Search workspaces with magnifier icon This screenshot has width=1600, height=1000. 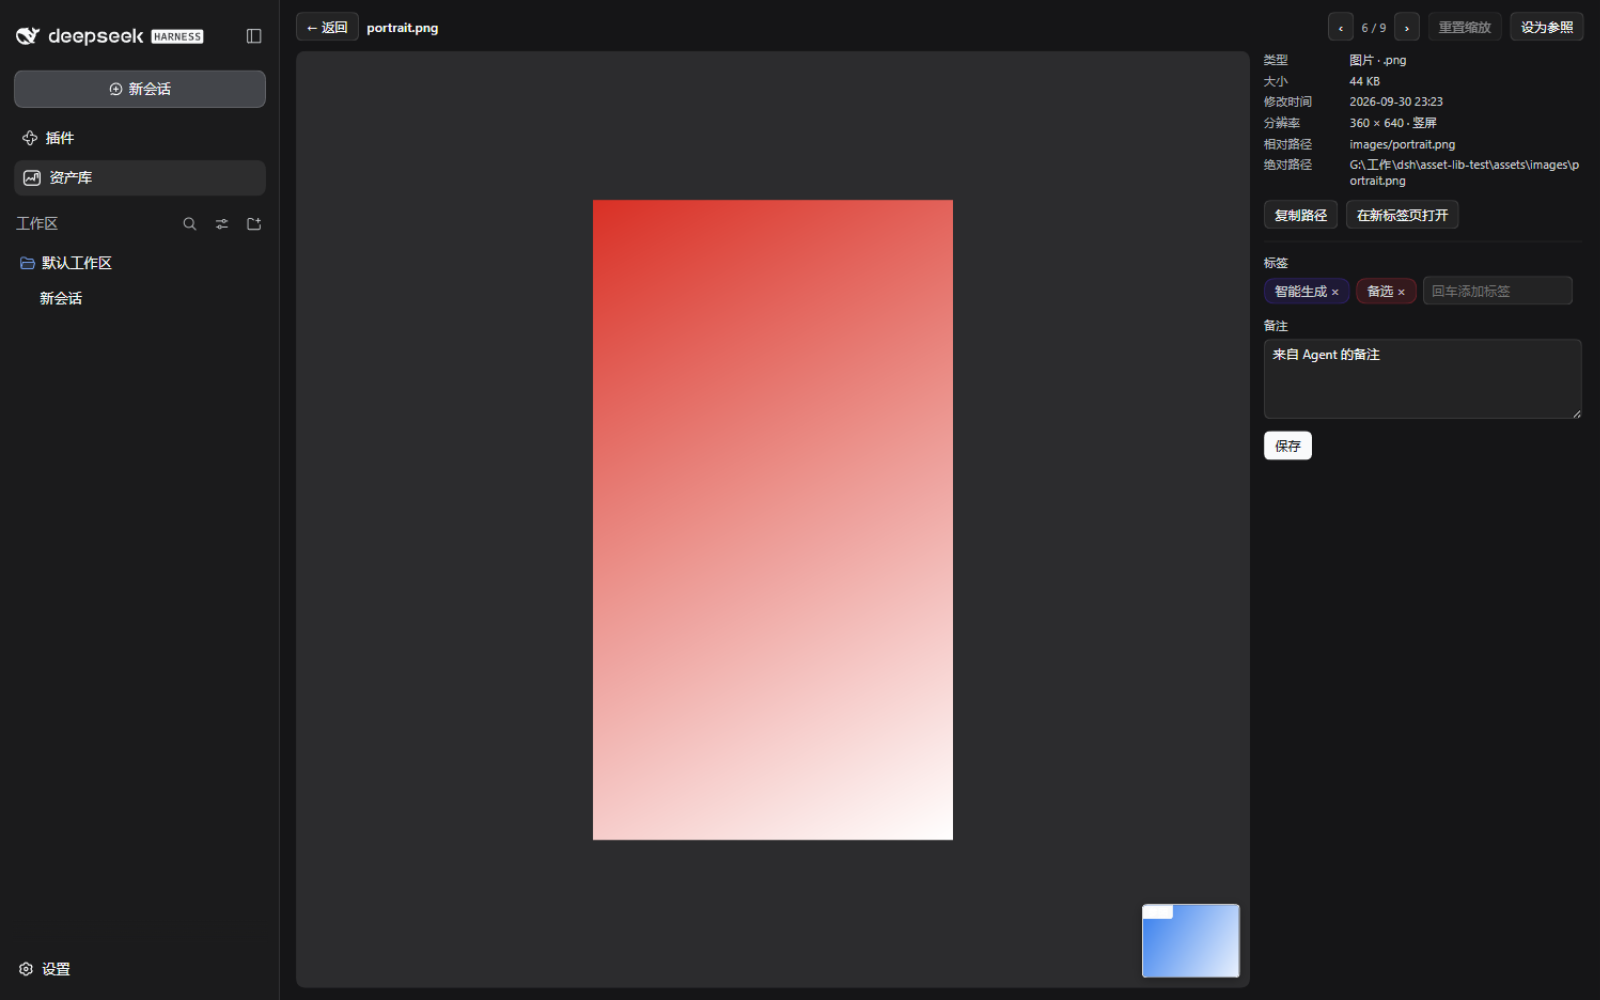pyautogui.click(x=189, y=224)
